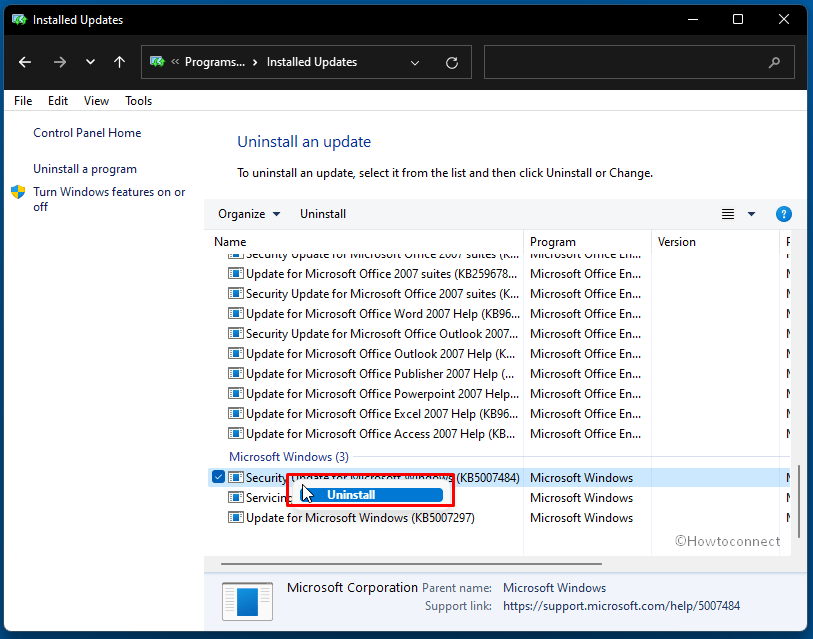This screenshot has height=639, width=813.
Task: Click the forward navigation arrow
Action: coord(60,62)
